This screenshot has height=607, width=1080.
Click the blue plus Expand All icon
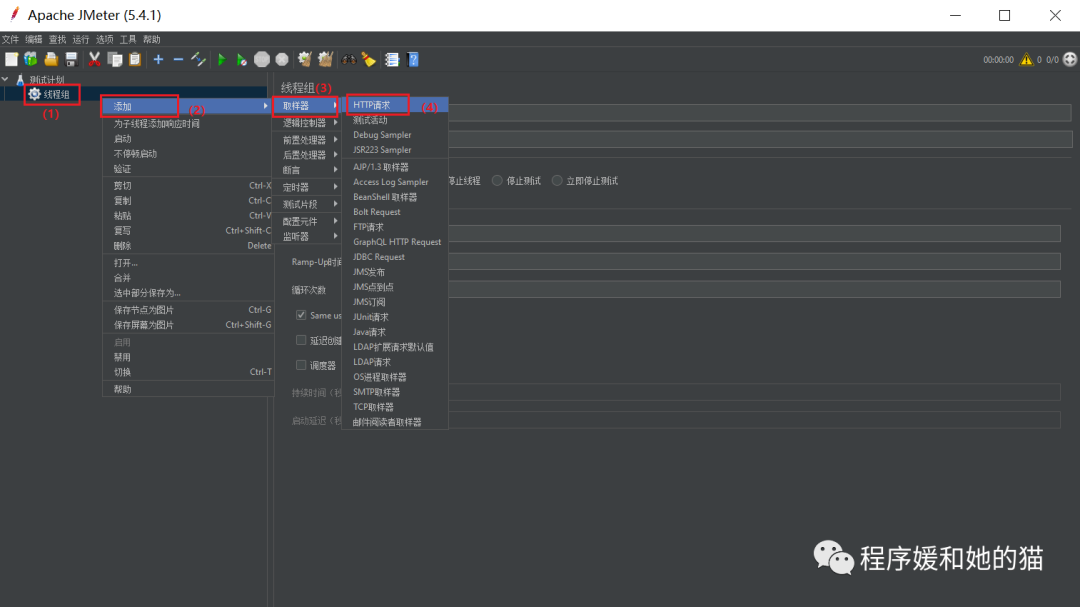coord(158,60)
